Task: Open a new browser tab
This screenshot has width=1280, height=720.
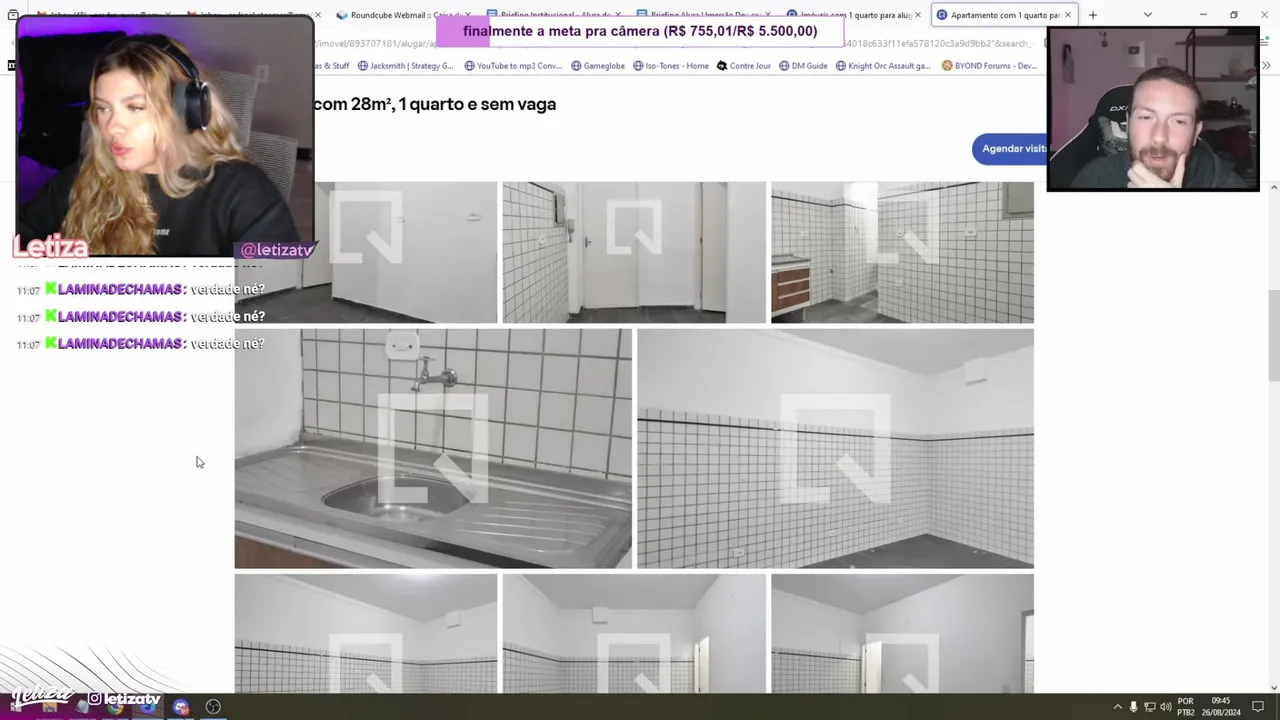Action: [x=1093, y=15]
